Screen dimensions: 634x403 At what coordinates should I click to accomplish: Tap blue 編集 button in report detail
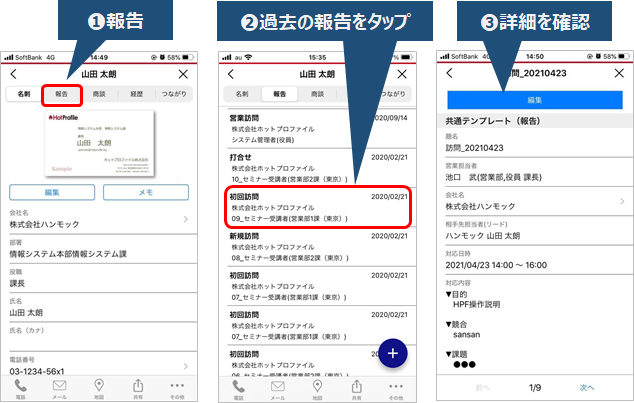535,100
